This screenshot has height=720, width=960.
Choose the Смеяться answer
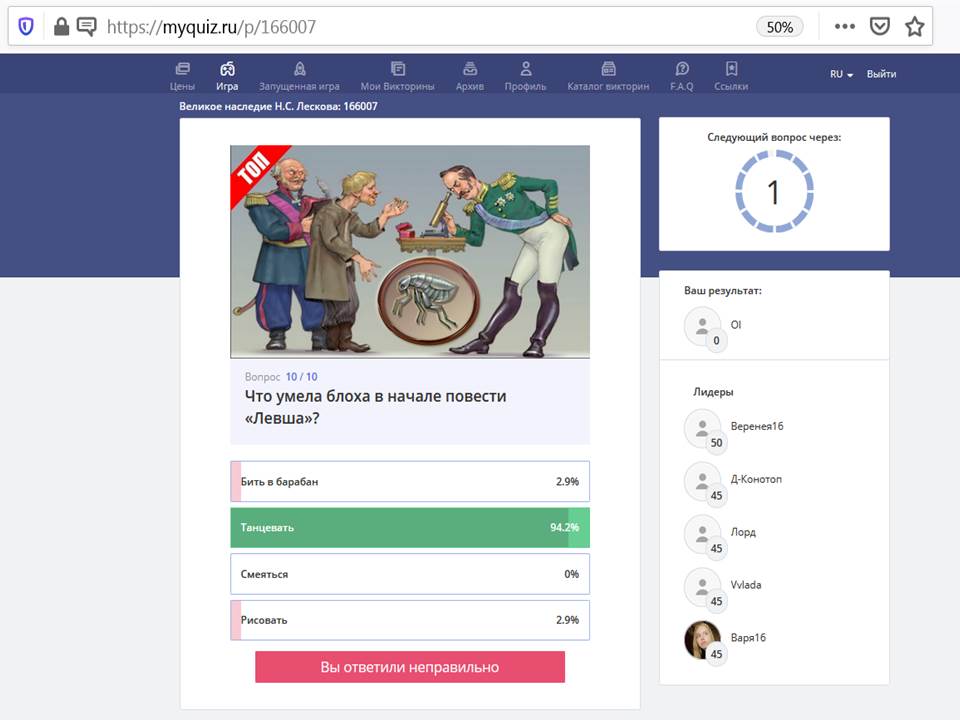pyautogui.click(x=409, y=574)
